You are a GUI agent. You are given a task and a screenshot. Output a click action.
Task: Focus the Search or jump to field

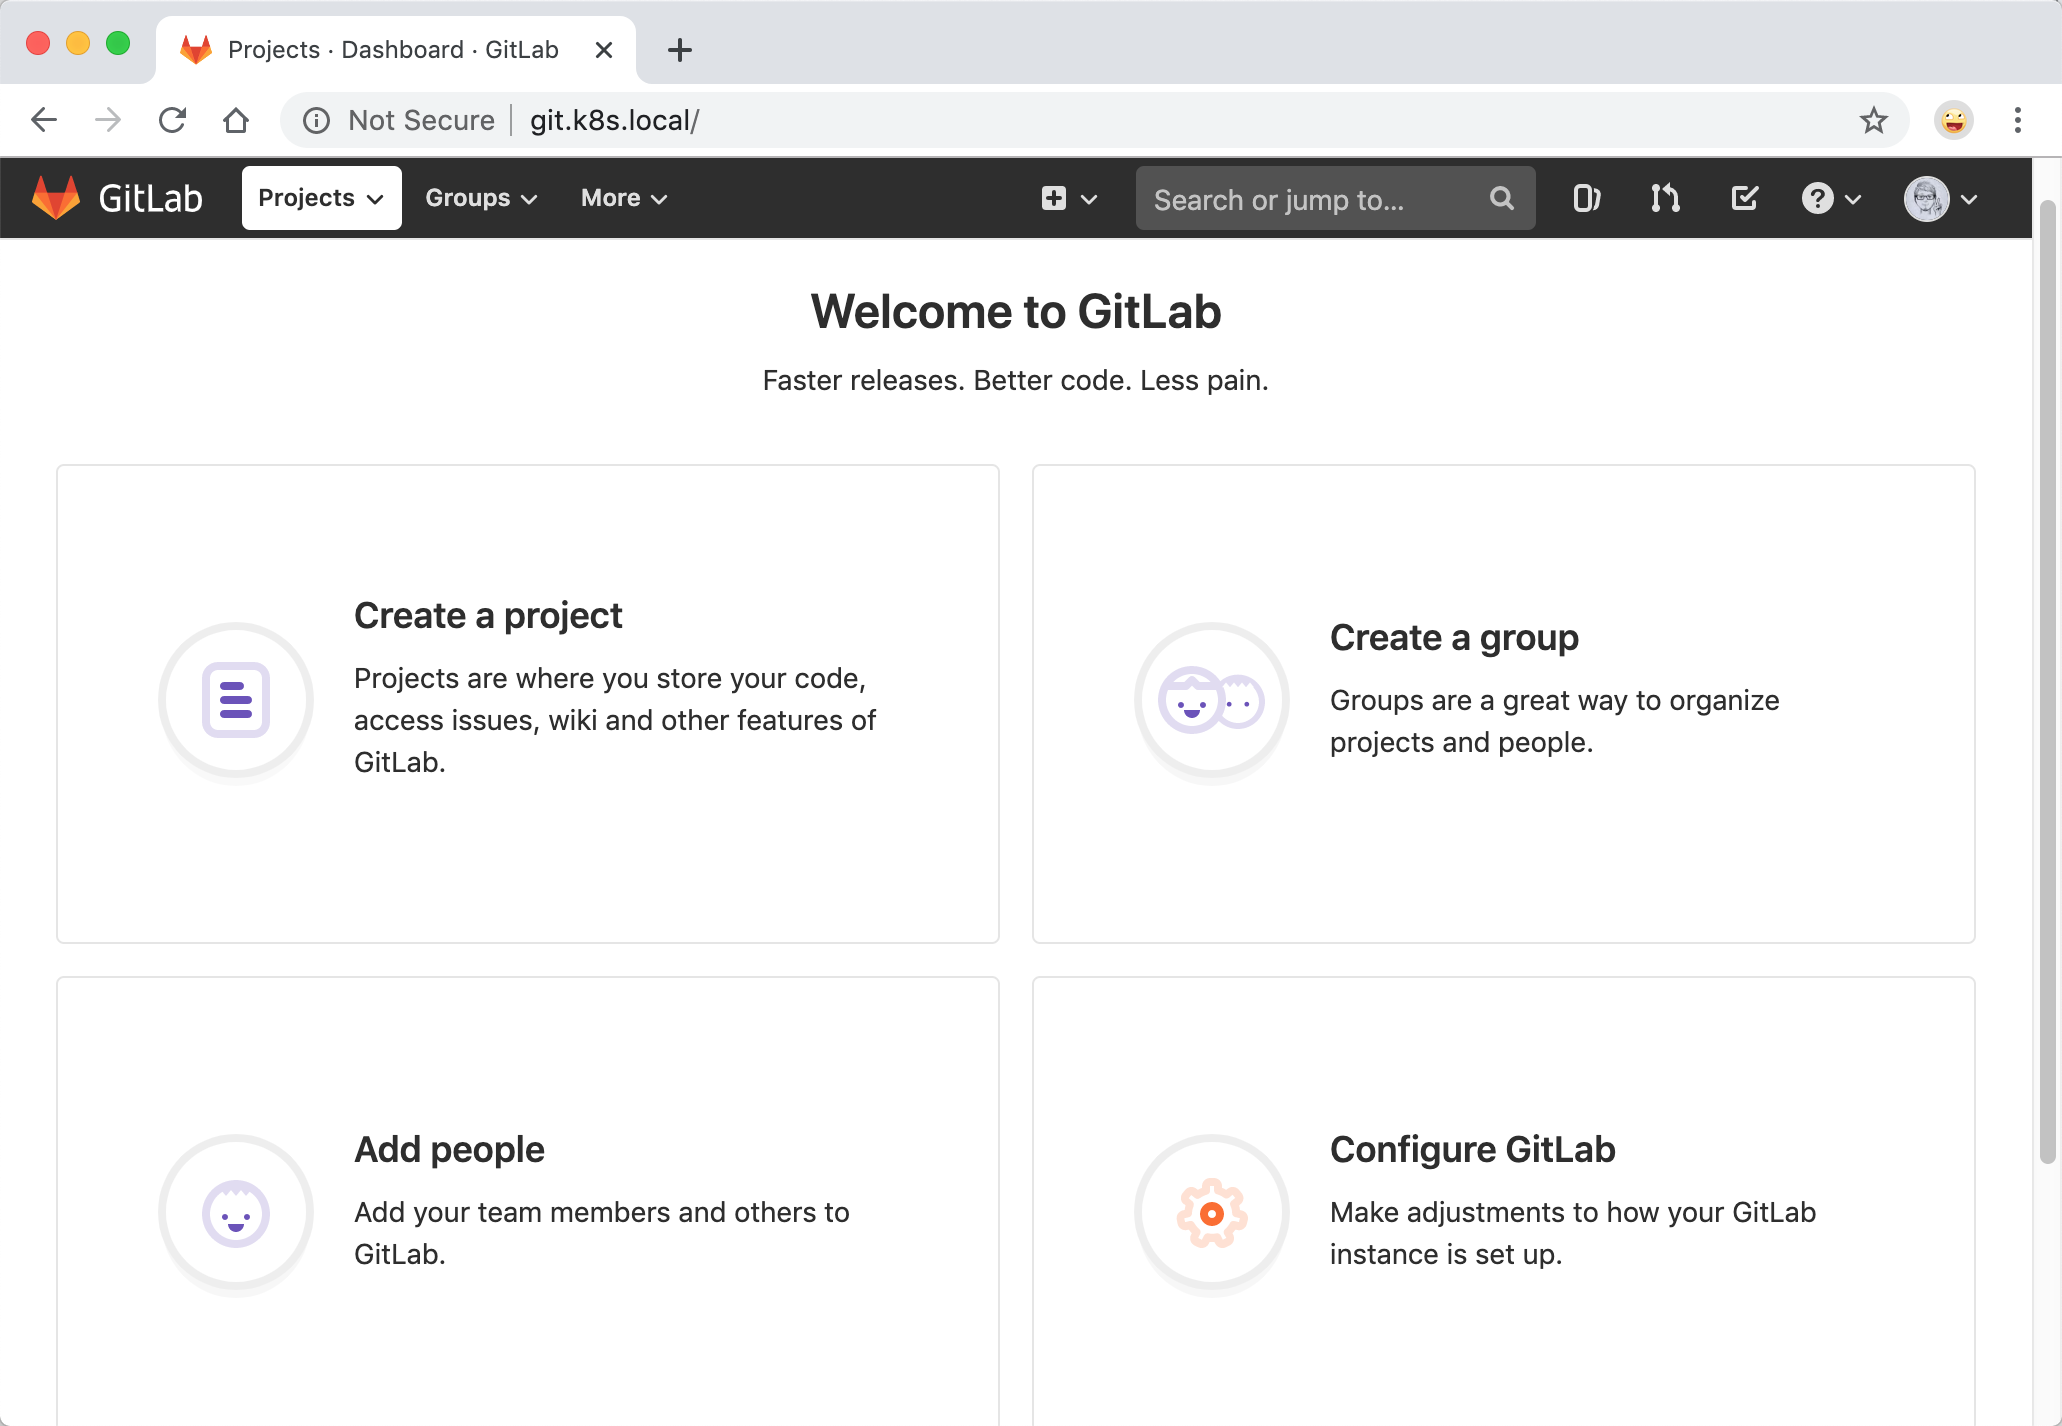click(x=1335, y=199)
